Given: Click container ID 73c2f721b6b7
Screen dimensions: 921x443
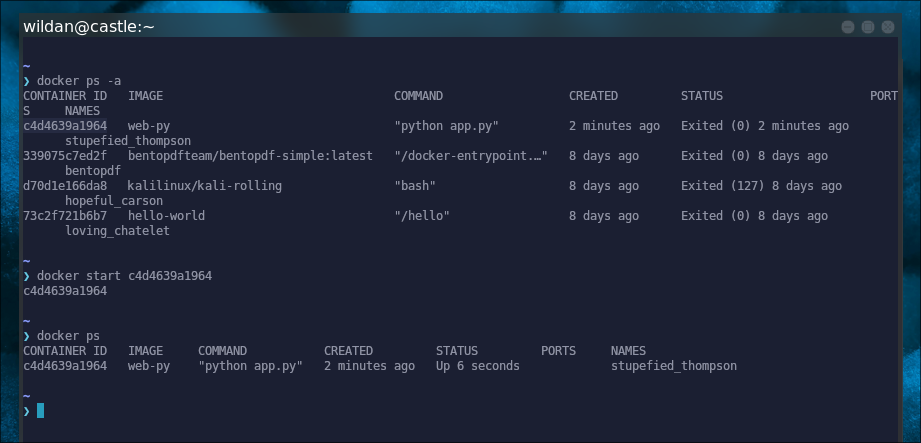Looking at the screenshot, I should coord(65,216).
